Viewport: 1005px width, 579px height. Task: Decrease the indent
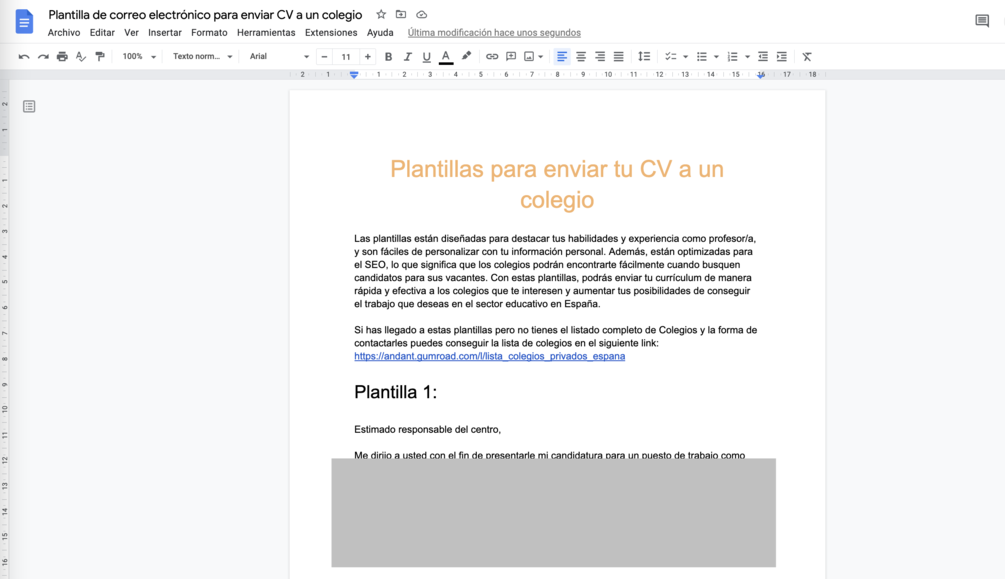(763, 56)
